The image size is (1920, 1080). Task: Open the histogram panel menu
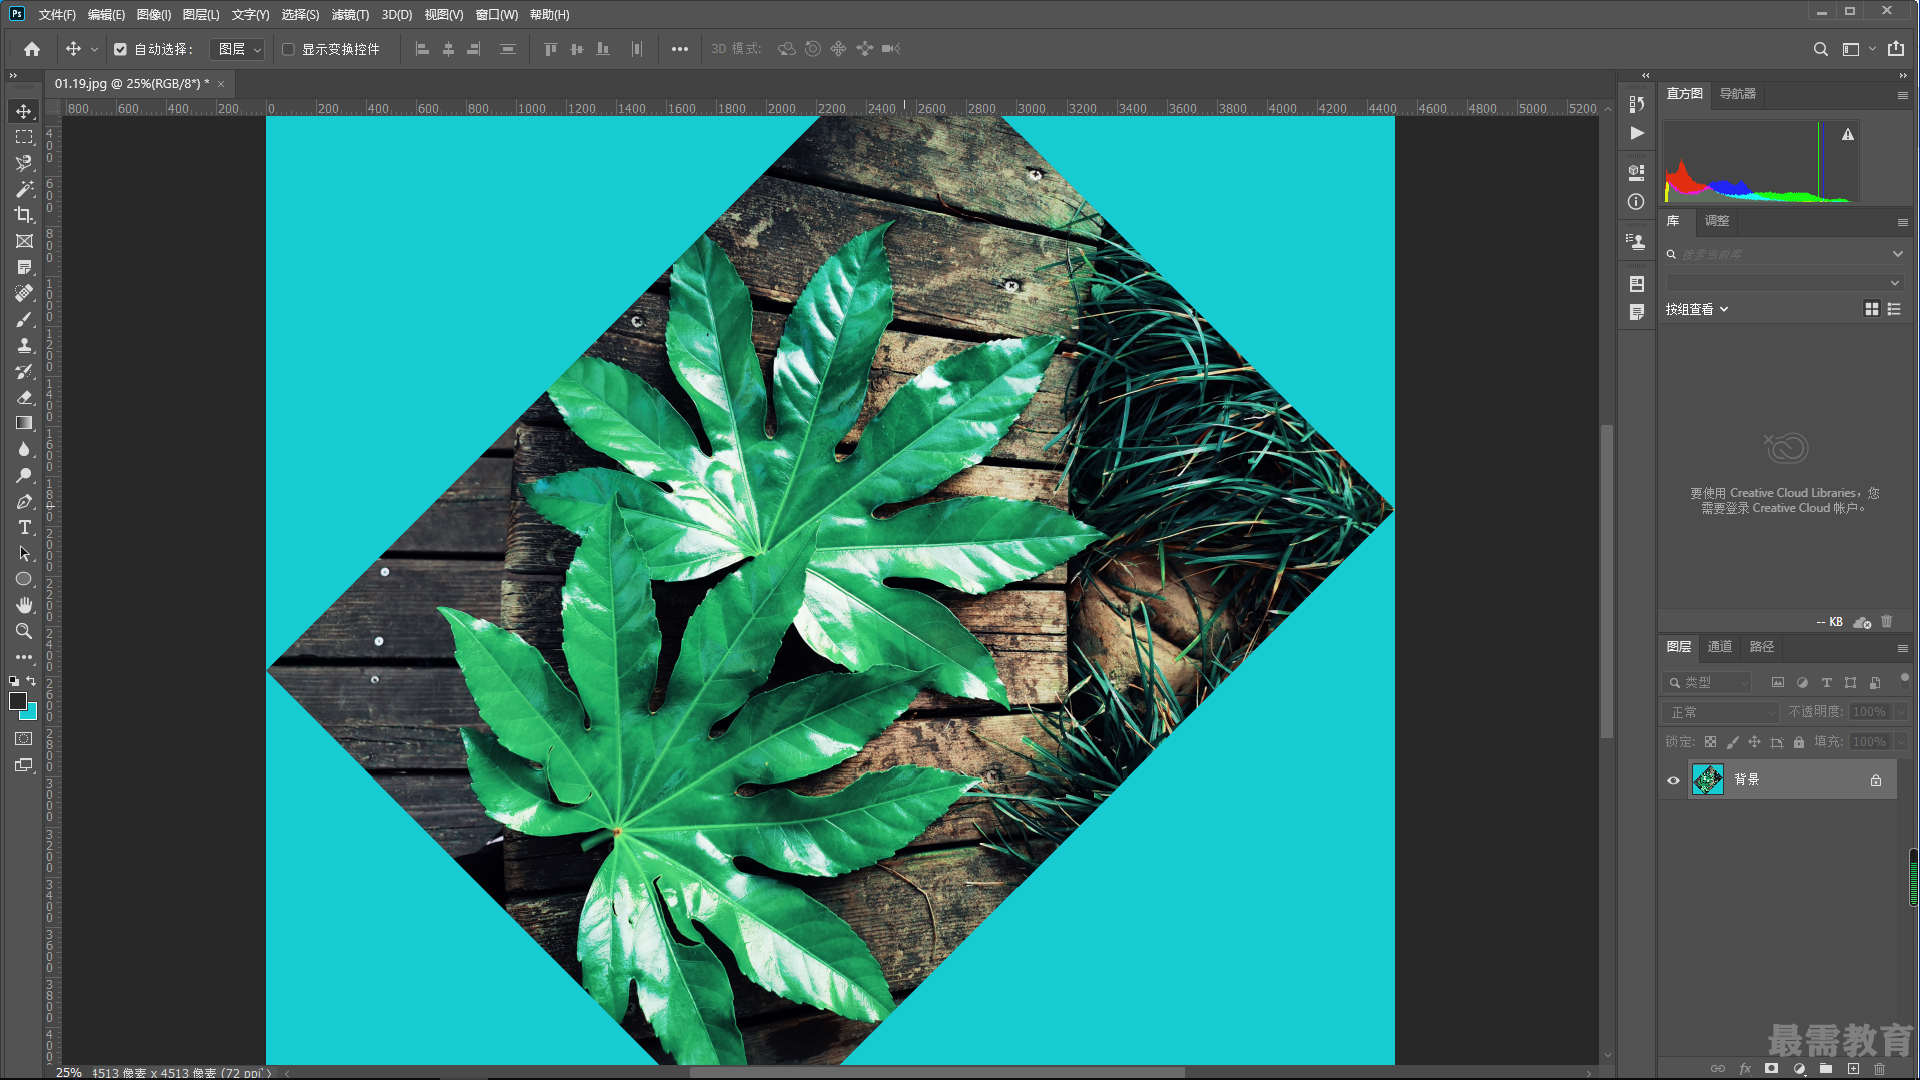1903,95
